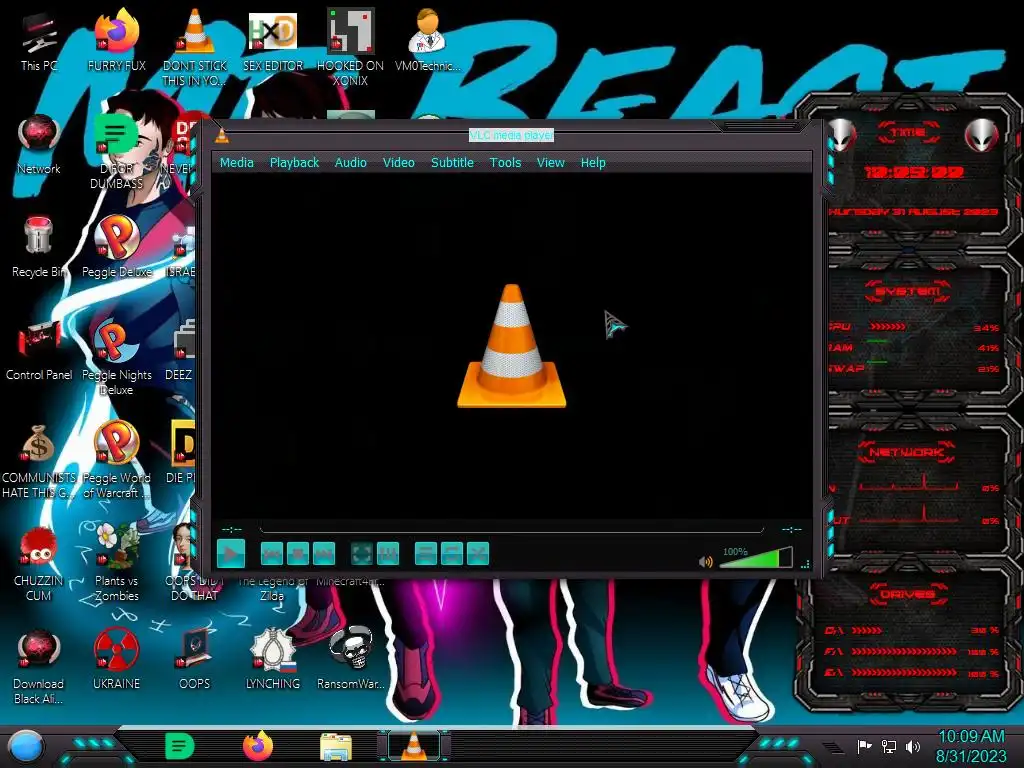
Task: Toggle VLC fullscreen video mode
Action: tap(362, 554)
